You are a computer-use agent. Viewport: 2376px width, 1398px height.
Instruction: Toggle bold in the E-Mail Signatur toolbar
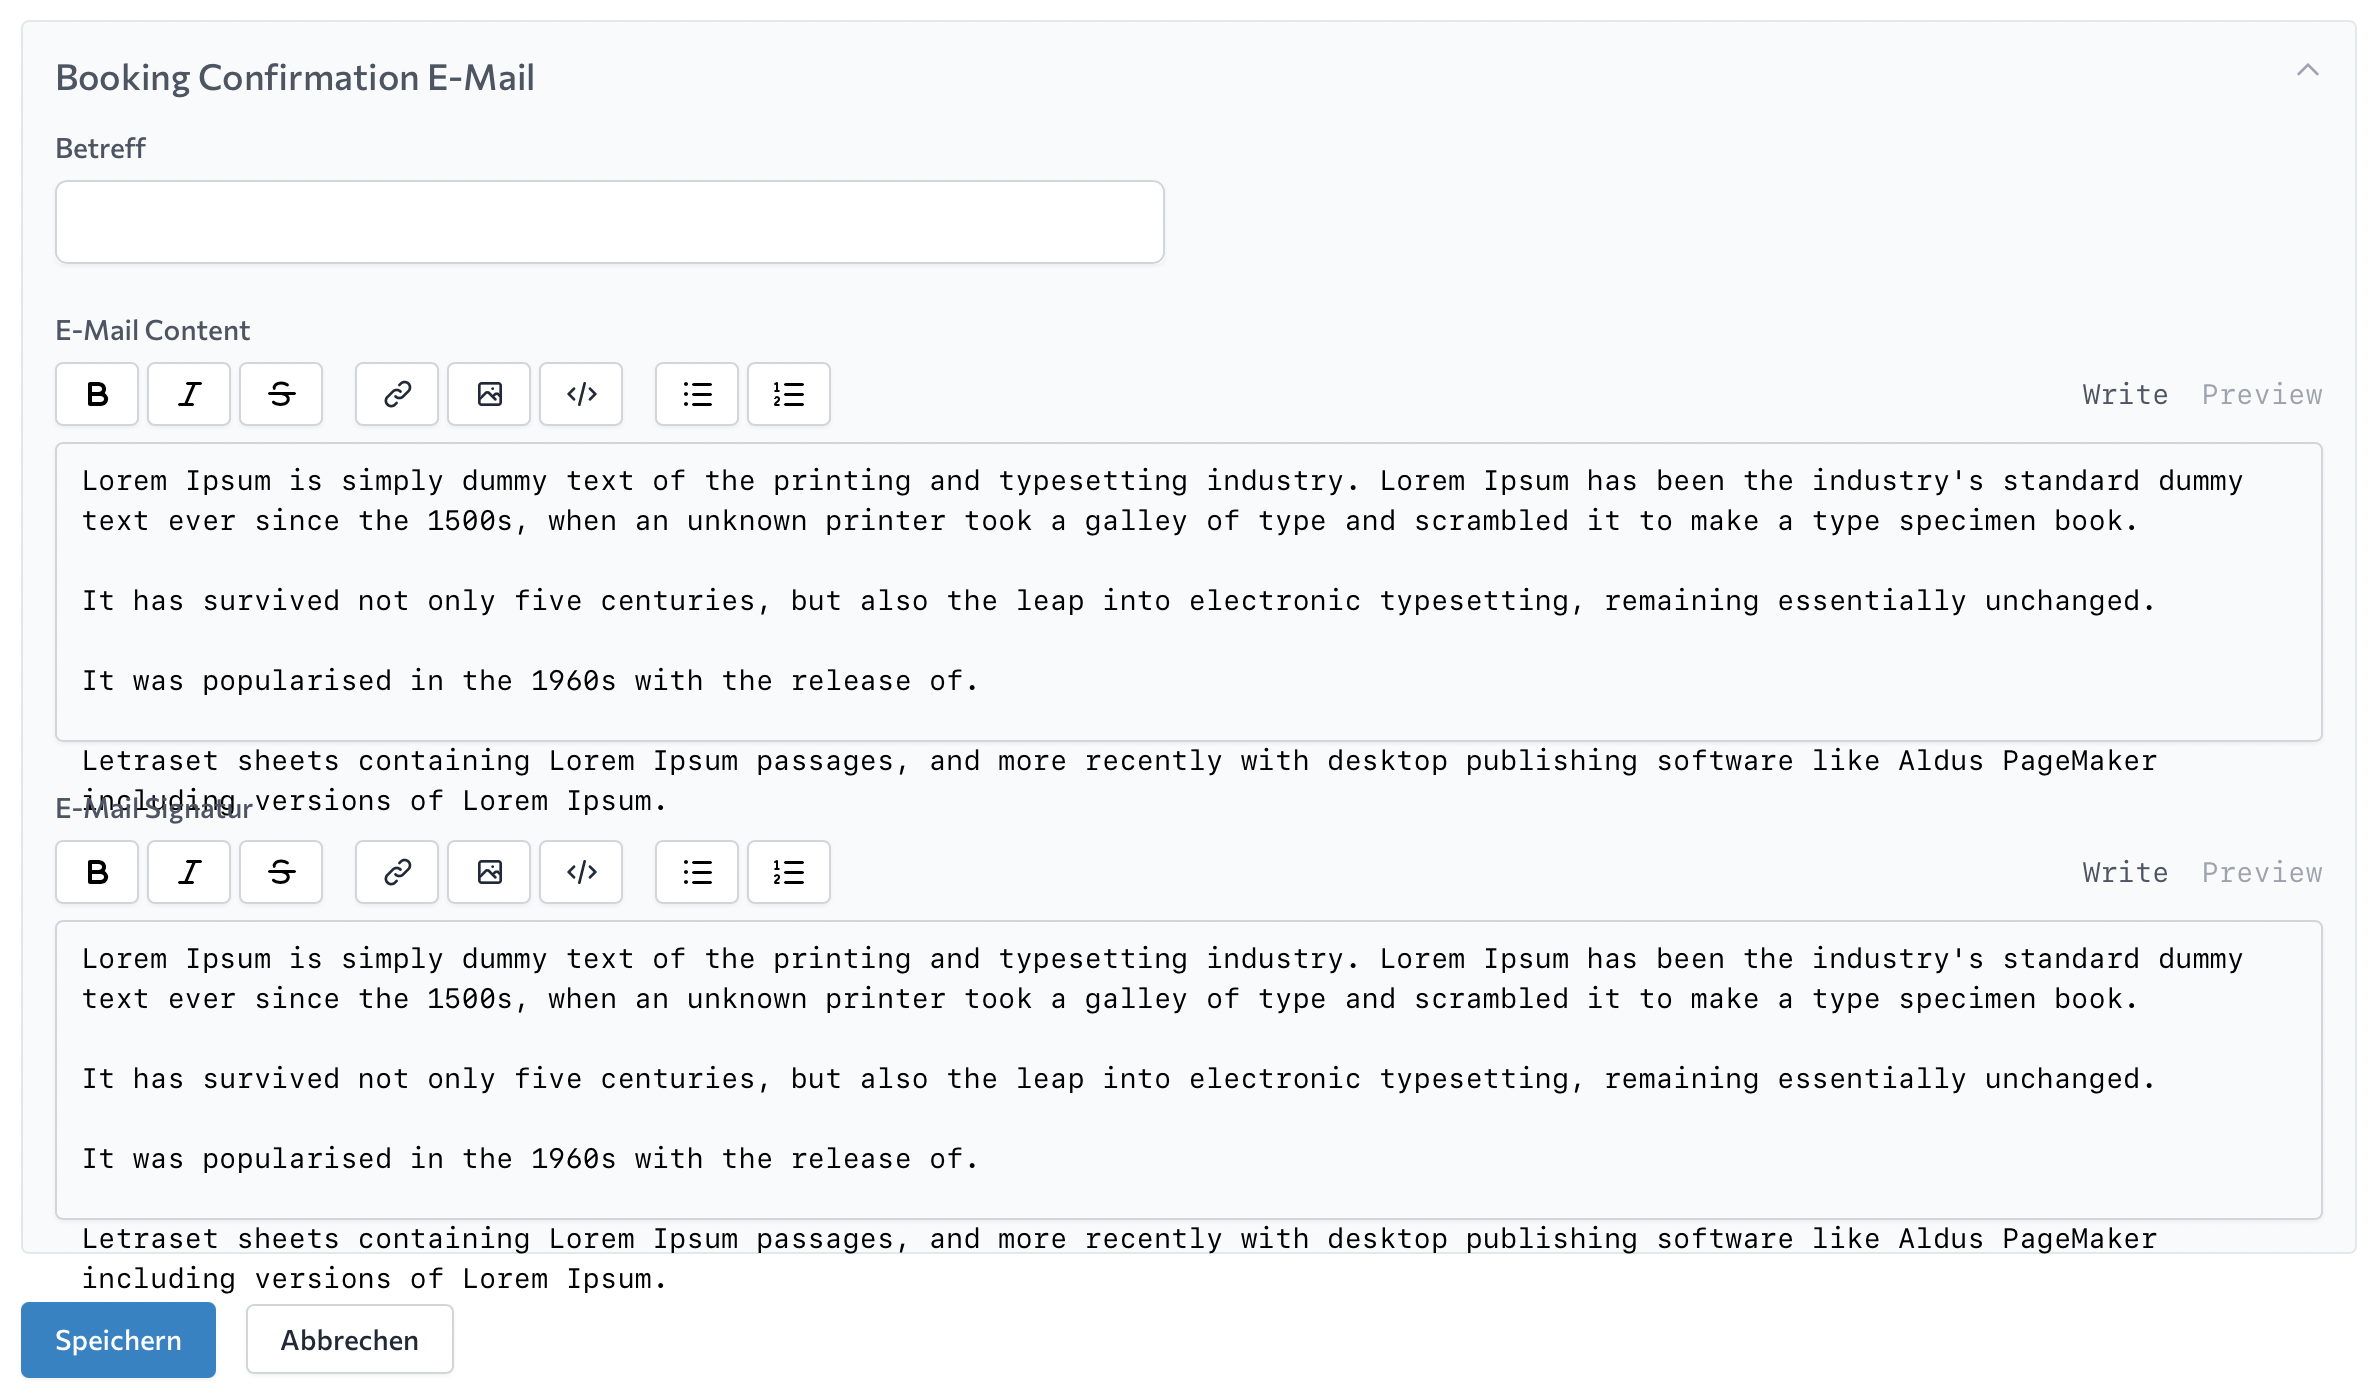96,872
